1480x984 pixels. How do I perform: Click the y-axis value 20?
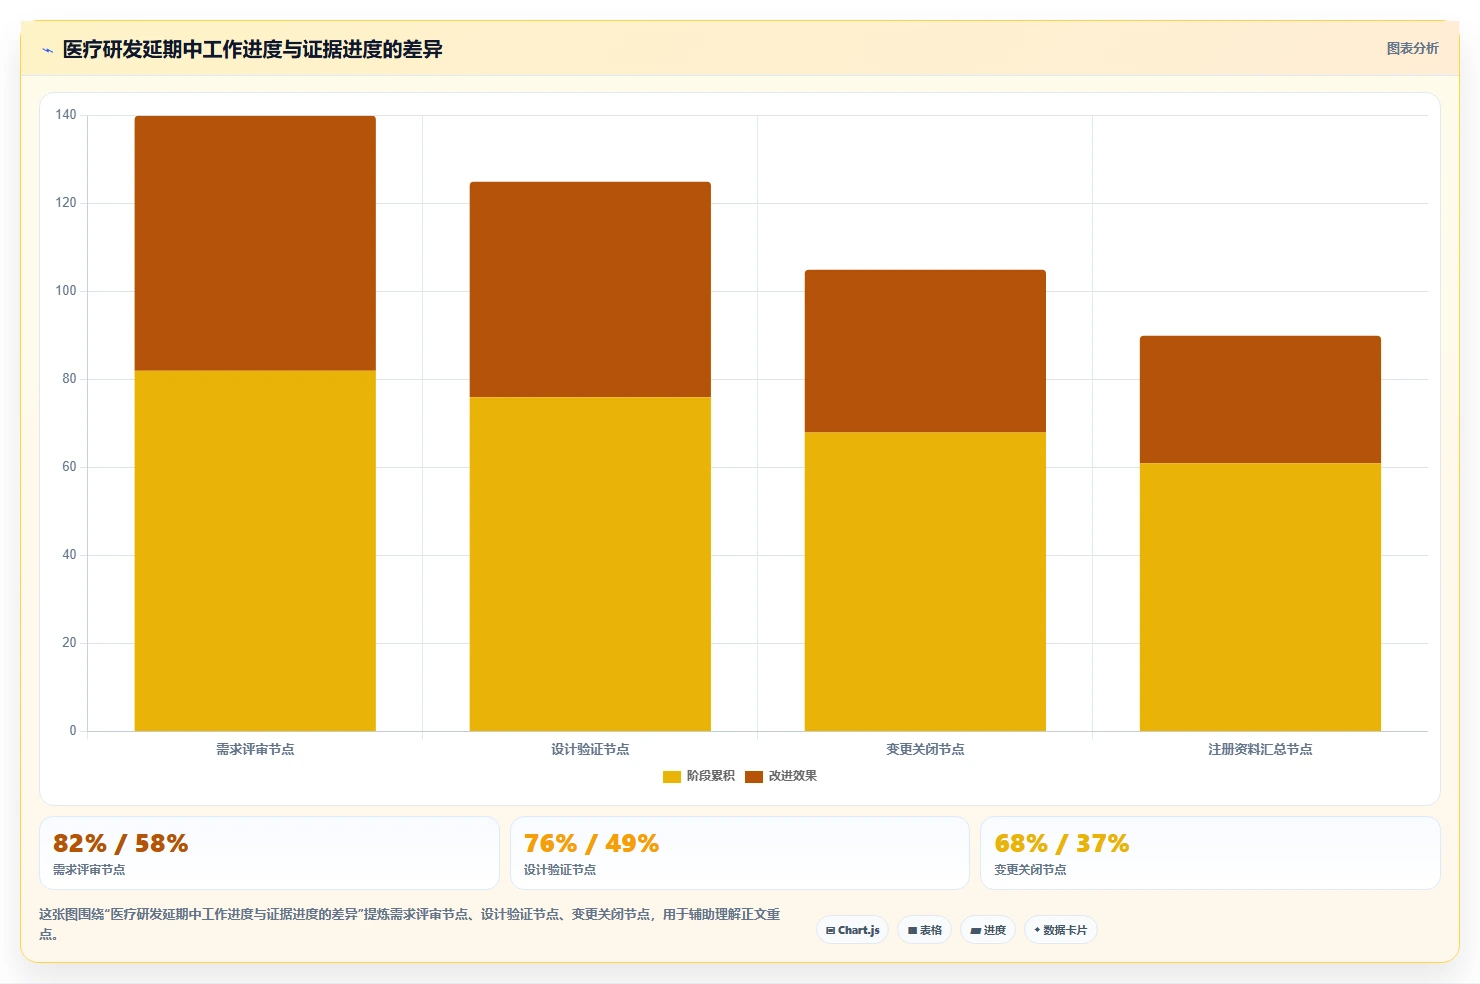pos(69,643)
